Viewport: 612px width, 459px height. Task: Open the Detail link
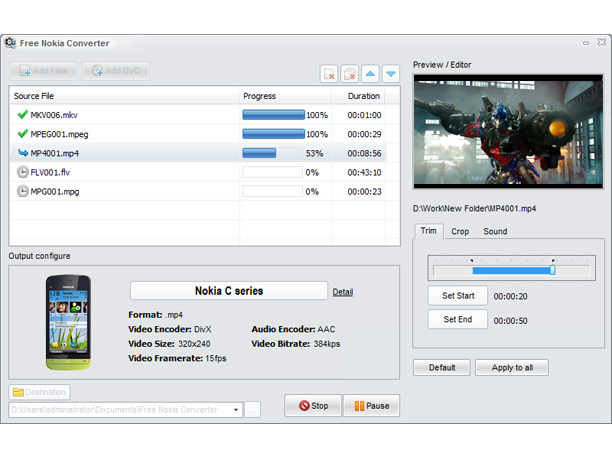[343, 292]
